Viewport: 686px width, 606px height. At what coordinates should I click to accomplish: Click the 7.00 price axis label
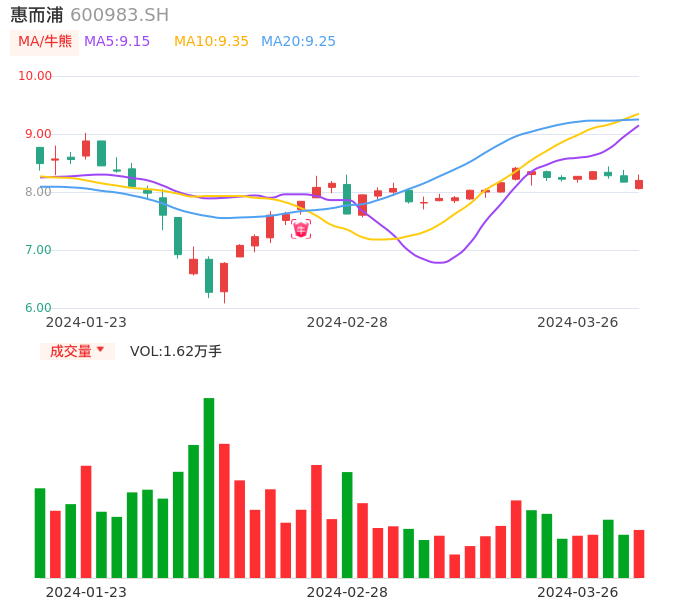click(x=38, y=250)
